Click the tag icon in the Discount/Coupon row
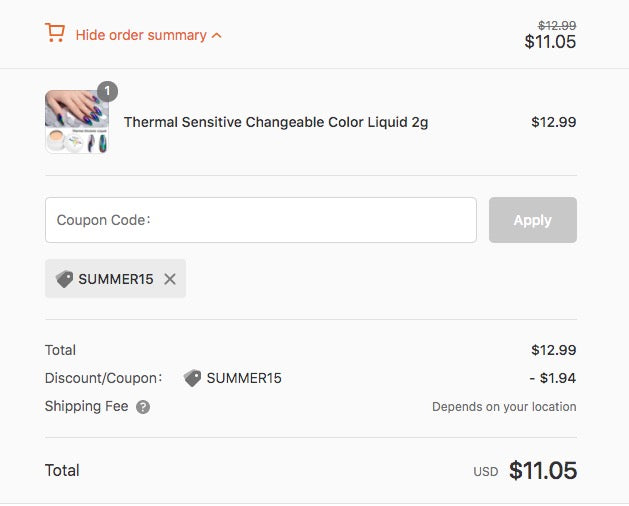The height and width of the screenshot is (506, 629). click(193, 378)
